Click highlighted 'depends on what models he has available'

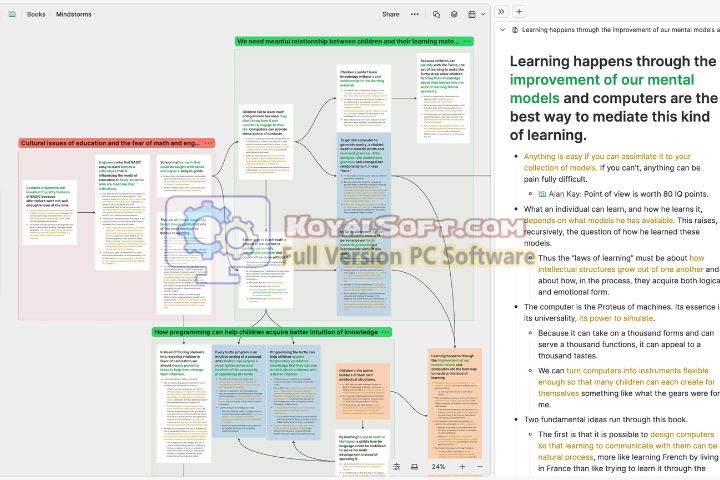[598, 220]
